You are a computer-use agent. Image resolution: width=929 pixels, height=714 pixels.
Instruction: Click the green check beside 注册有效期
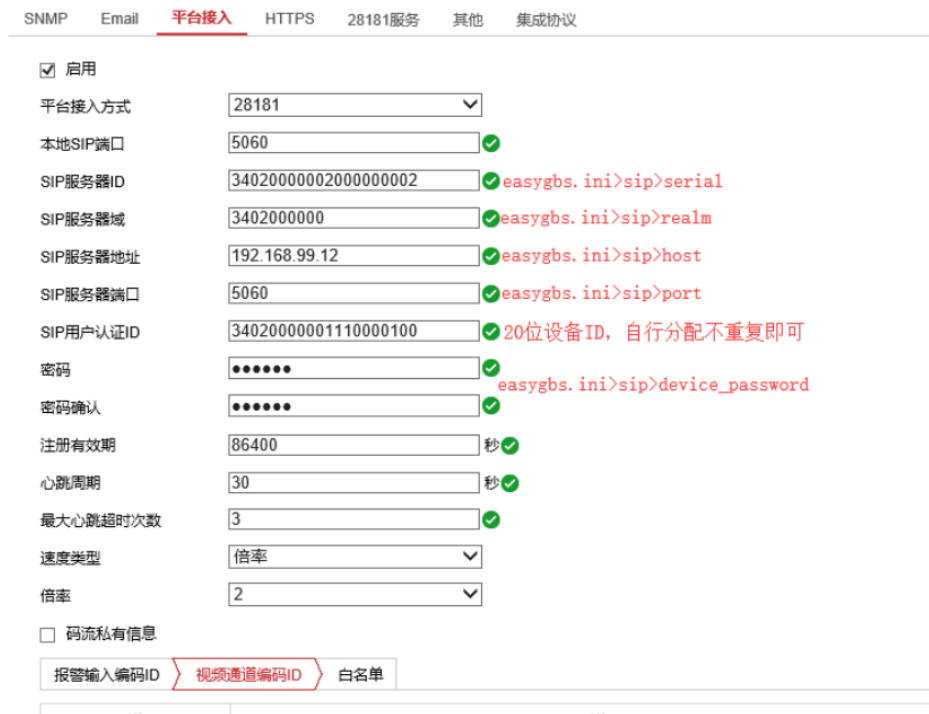click(x=510, y=446)
